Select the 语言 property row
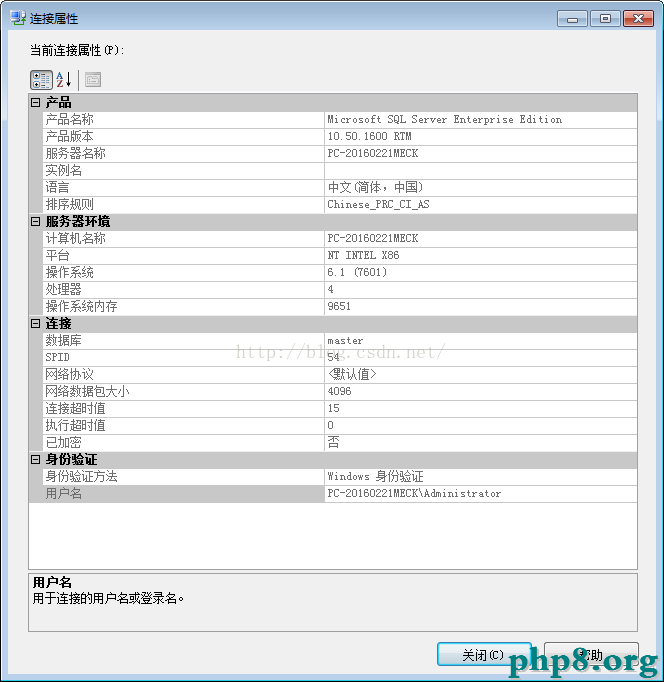 [340, 187]
